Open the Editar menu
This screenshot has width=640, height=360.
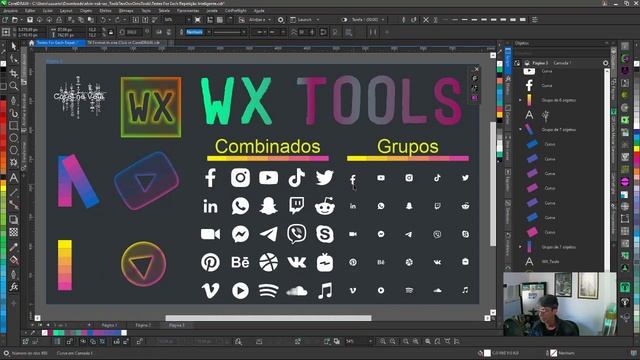click(x=30, y=11)
